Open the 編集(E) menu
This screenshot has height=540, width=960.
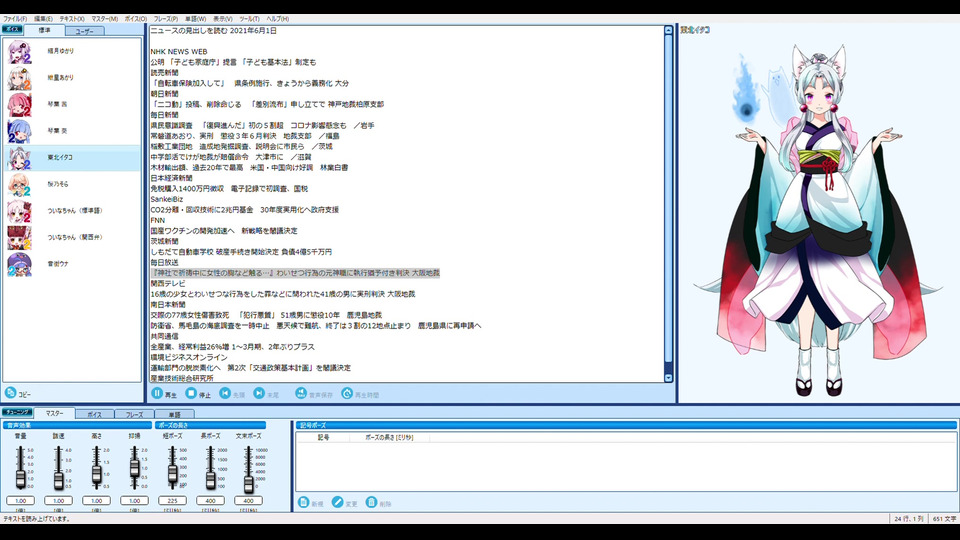coord(43,19)
